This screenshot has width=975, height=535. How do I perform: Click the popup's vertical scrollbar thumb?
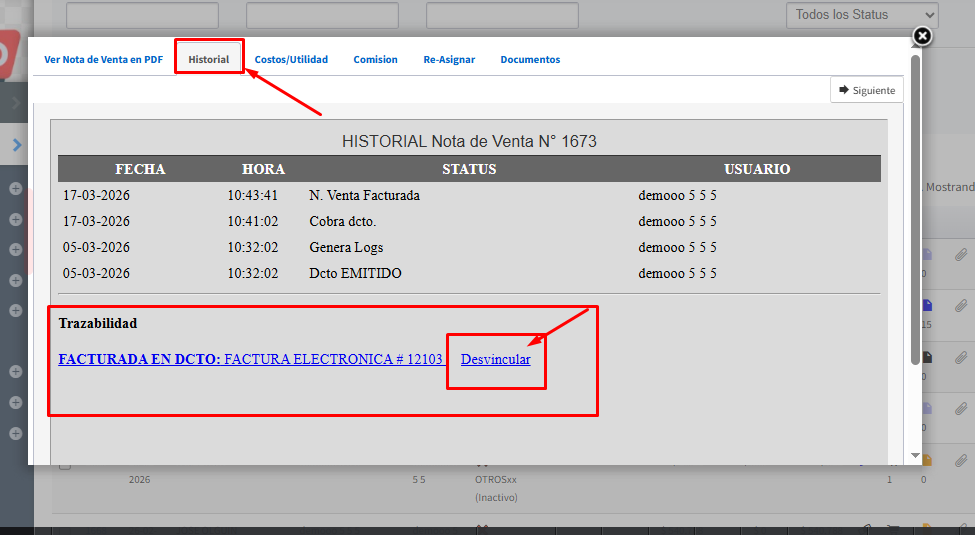coord(915,210)
